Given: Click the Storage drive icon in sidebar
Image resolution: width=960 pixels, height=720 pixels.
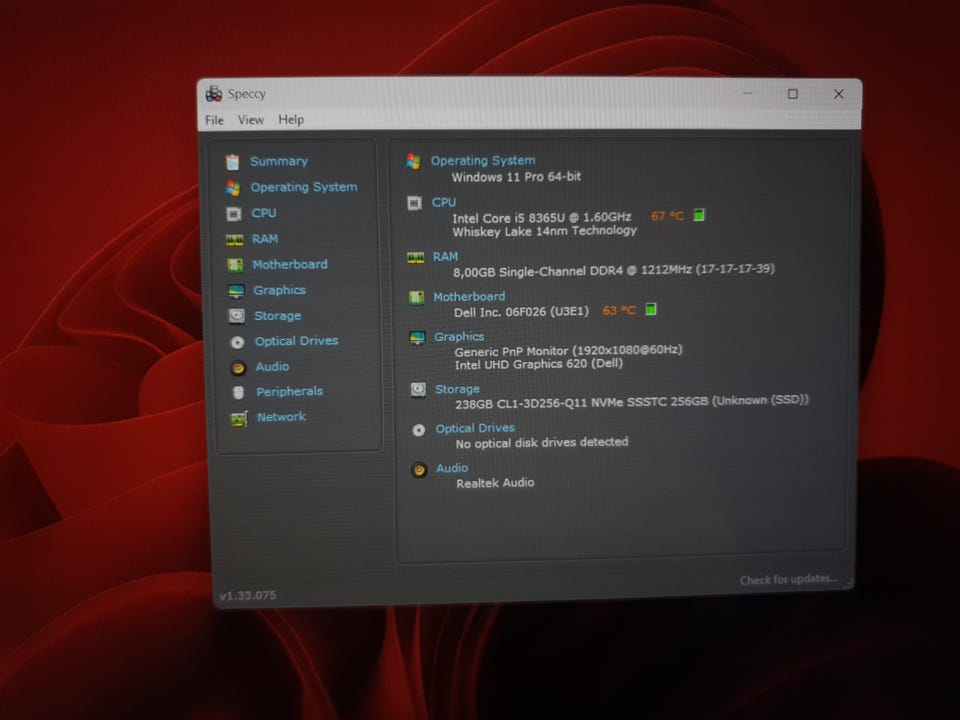Looking at the screenshot, I should point(236,316).
